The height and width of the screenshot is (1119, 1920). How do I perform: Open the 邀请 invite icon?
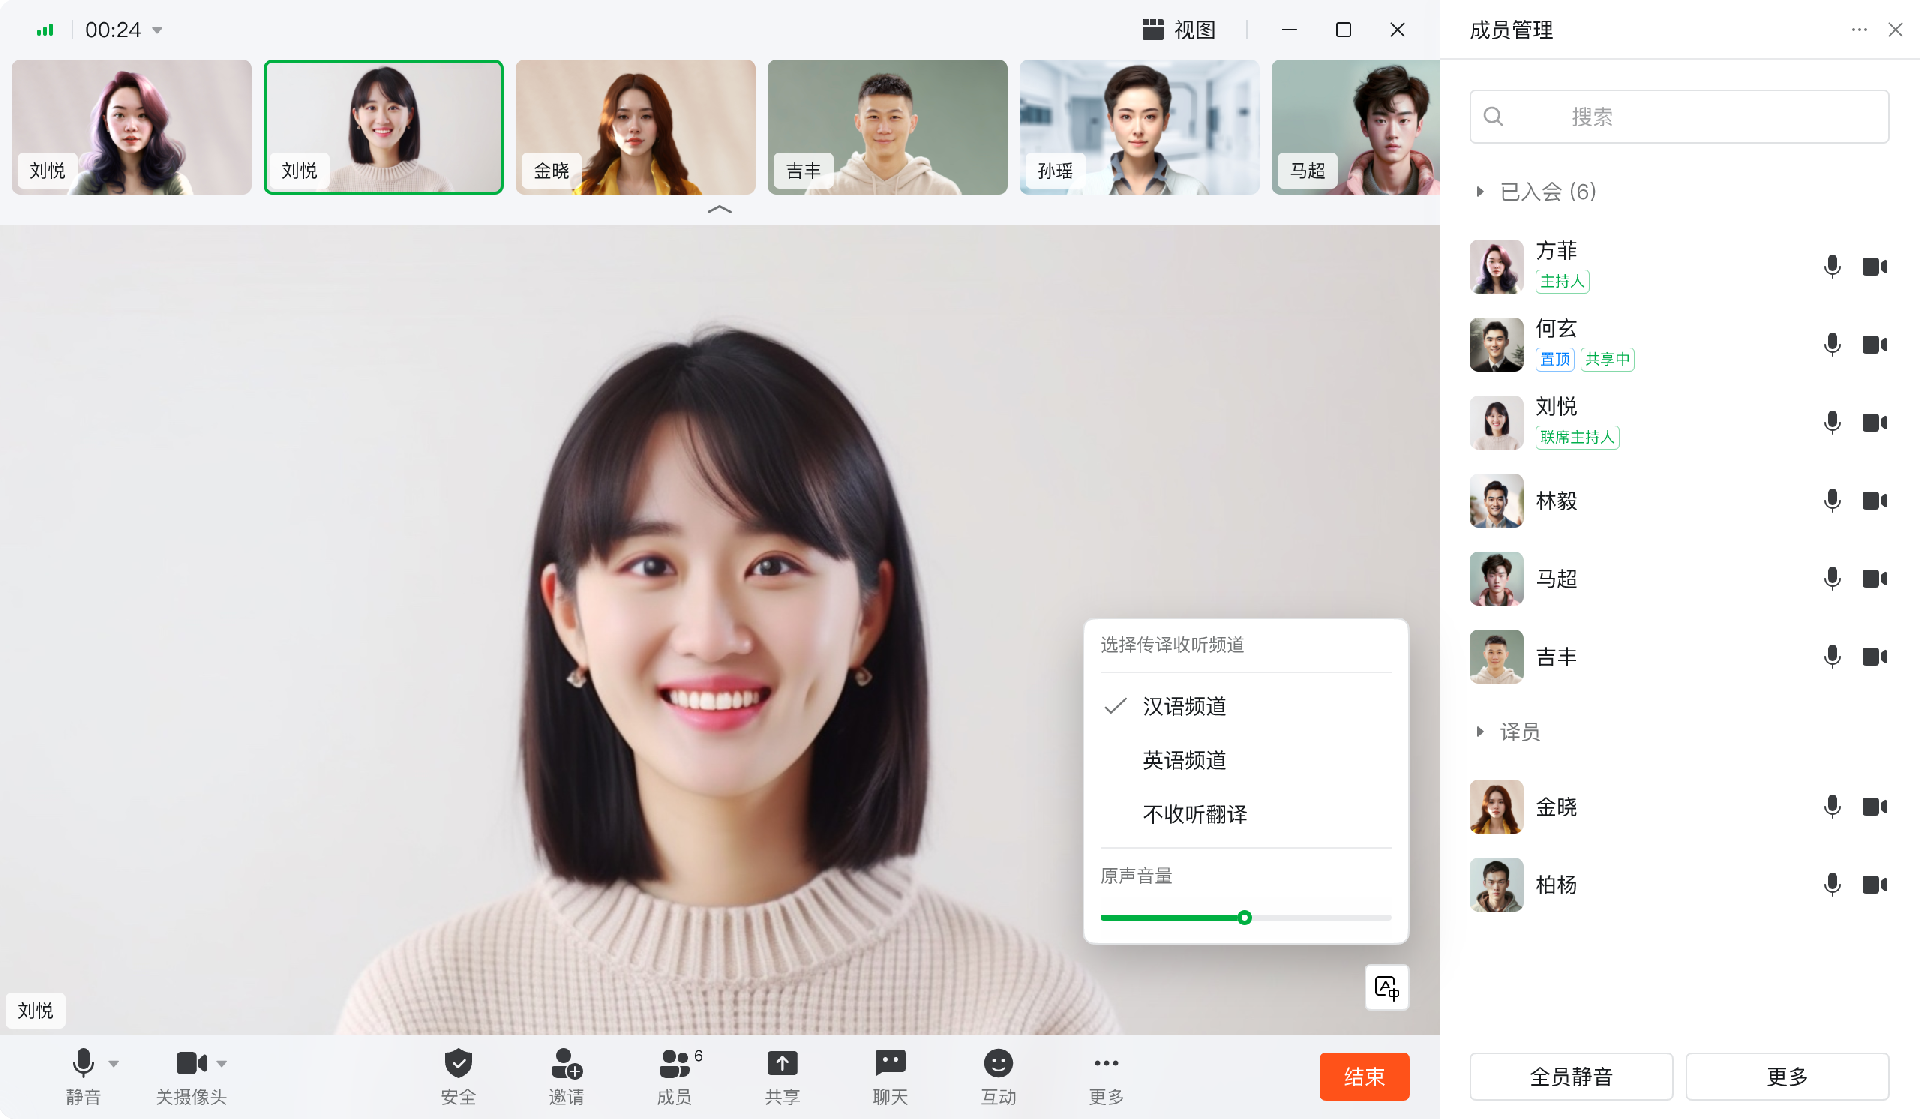566,1063
